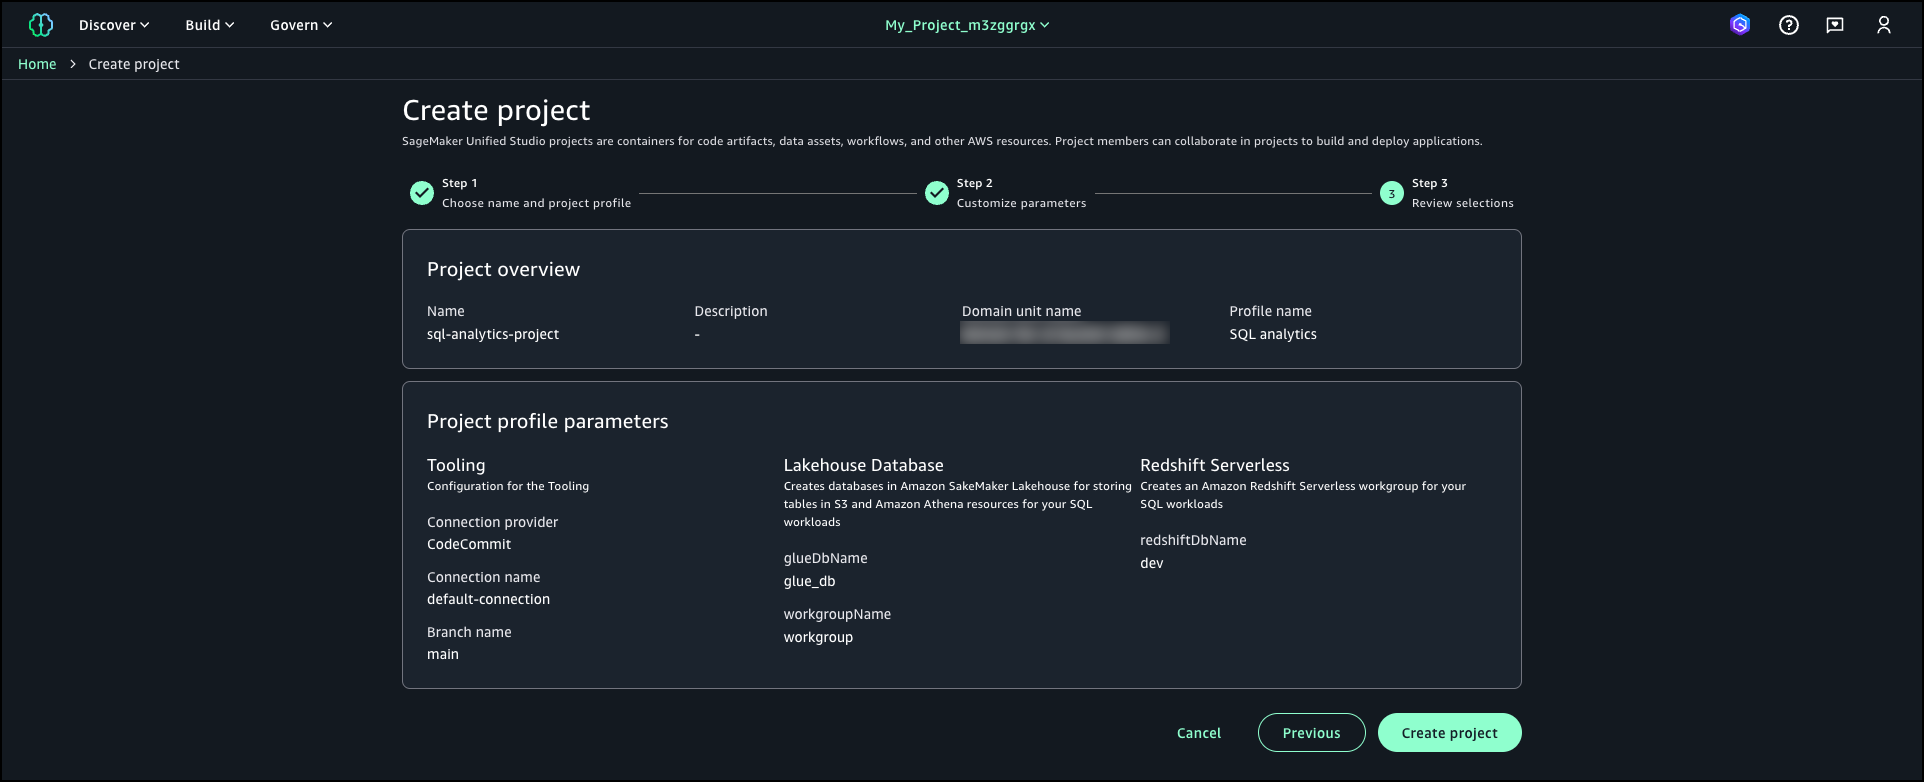Click the Step 3 number circle
Viewport: 1924px width, 782px height.
(1392, 194)
